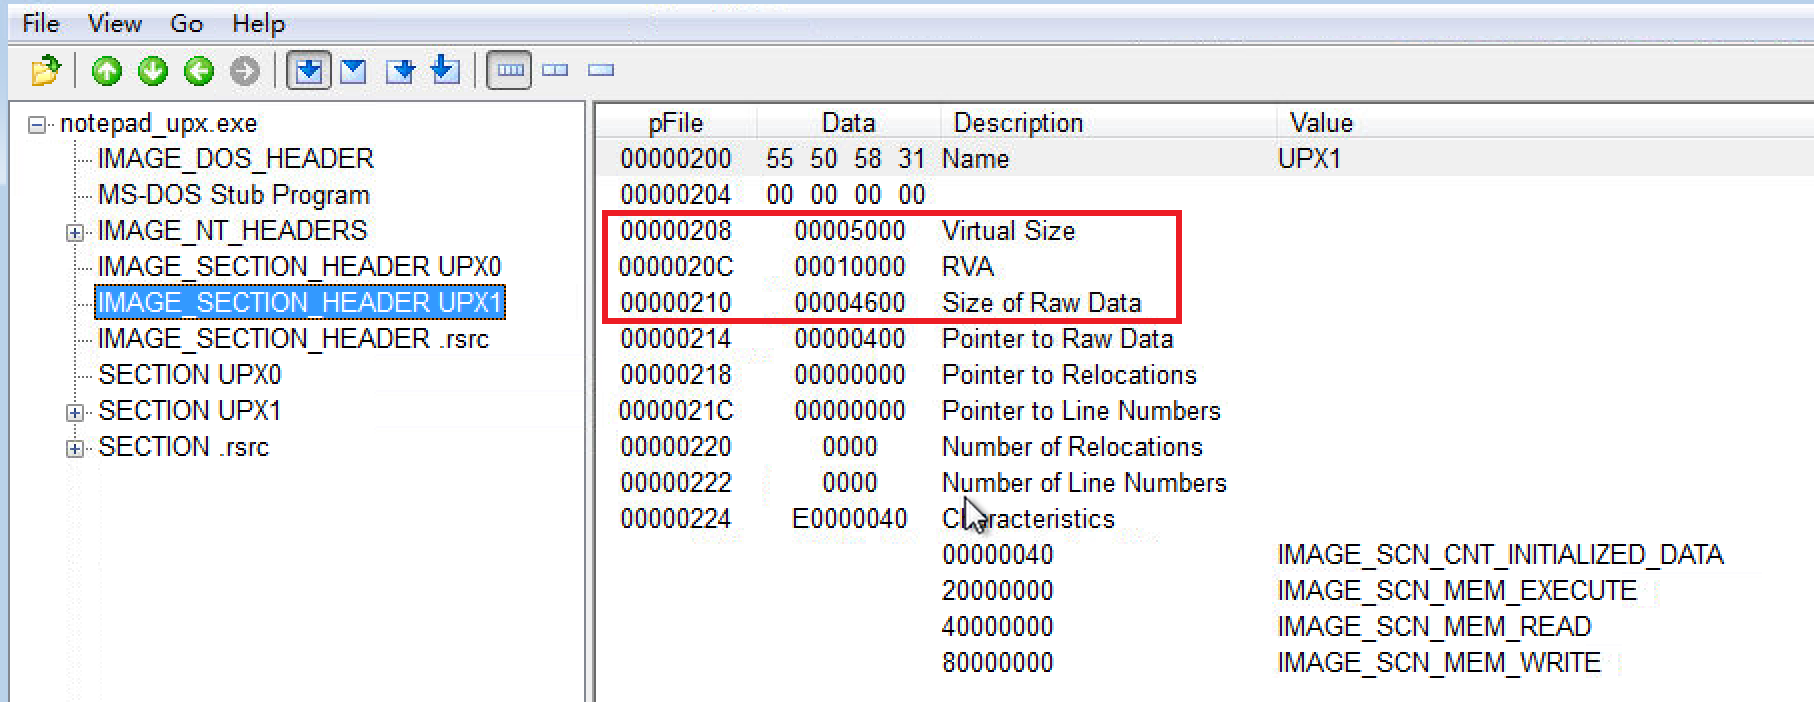
Task: Click the green back arrow button
Action: pyautogui.click(x=199, y=71)
